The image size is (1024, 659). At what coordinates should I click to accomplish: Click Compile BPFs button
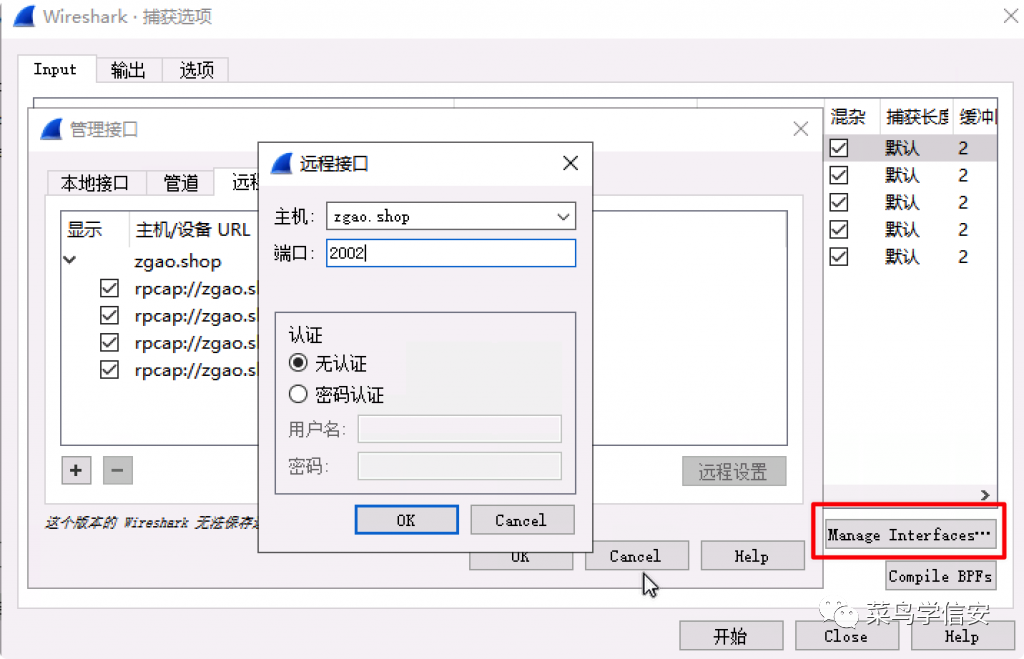pyautogui.click(x=940, y=575)
